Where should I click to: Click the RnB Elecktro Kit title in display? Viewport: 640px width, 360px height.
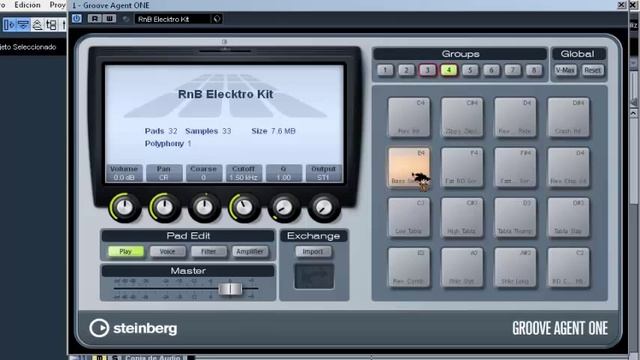pyautogui.click(x=226, y=94)
